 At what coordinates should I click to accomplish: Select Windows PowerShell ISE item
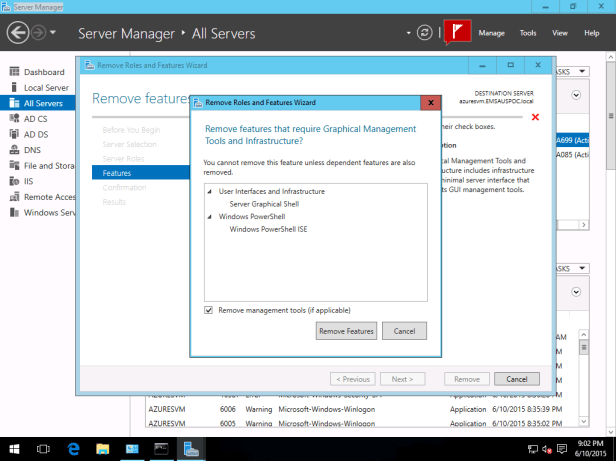[269, 229]
